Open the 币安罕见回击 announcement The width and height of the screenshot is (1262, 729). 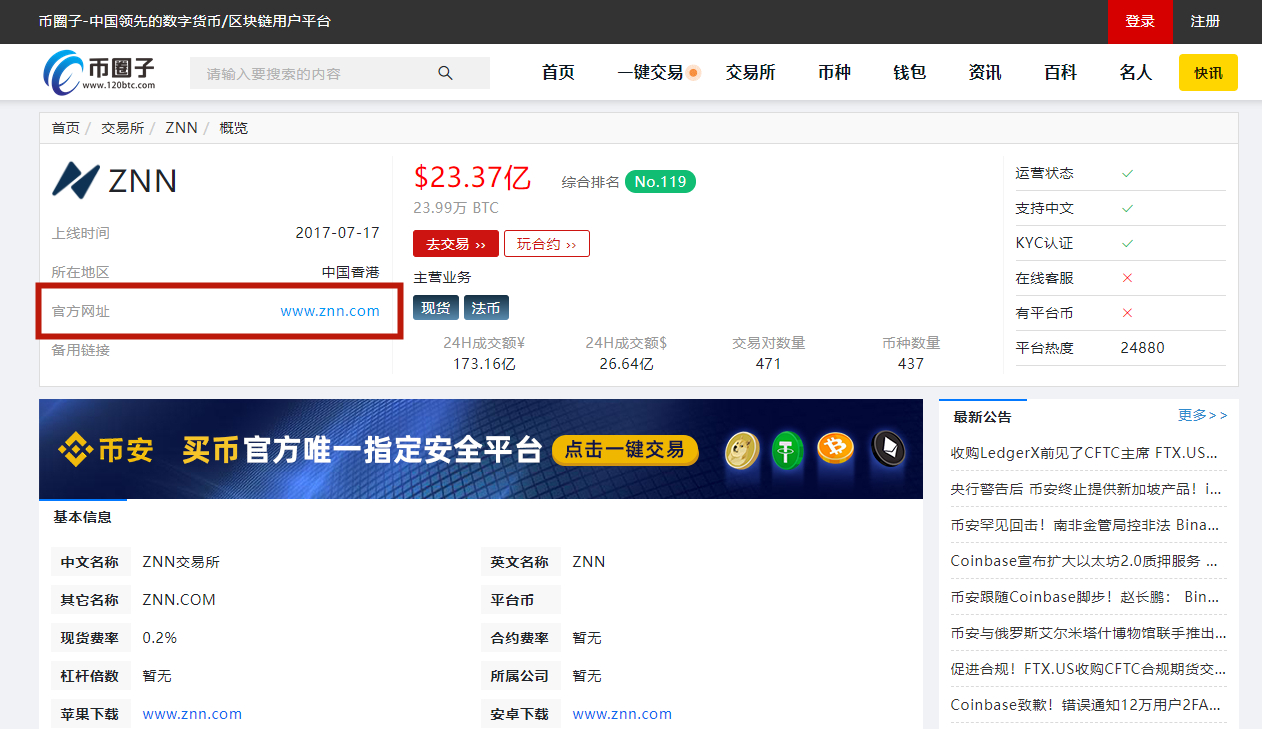1086,525
